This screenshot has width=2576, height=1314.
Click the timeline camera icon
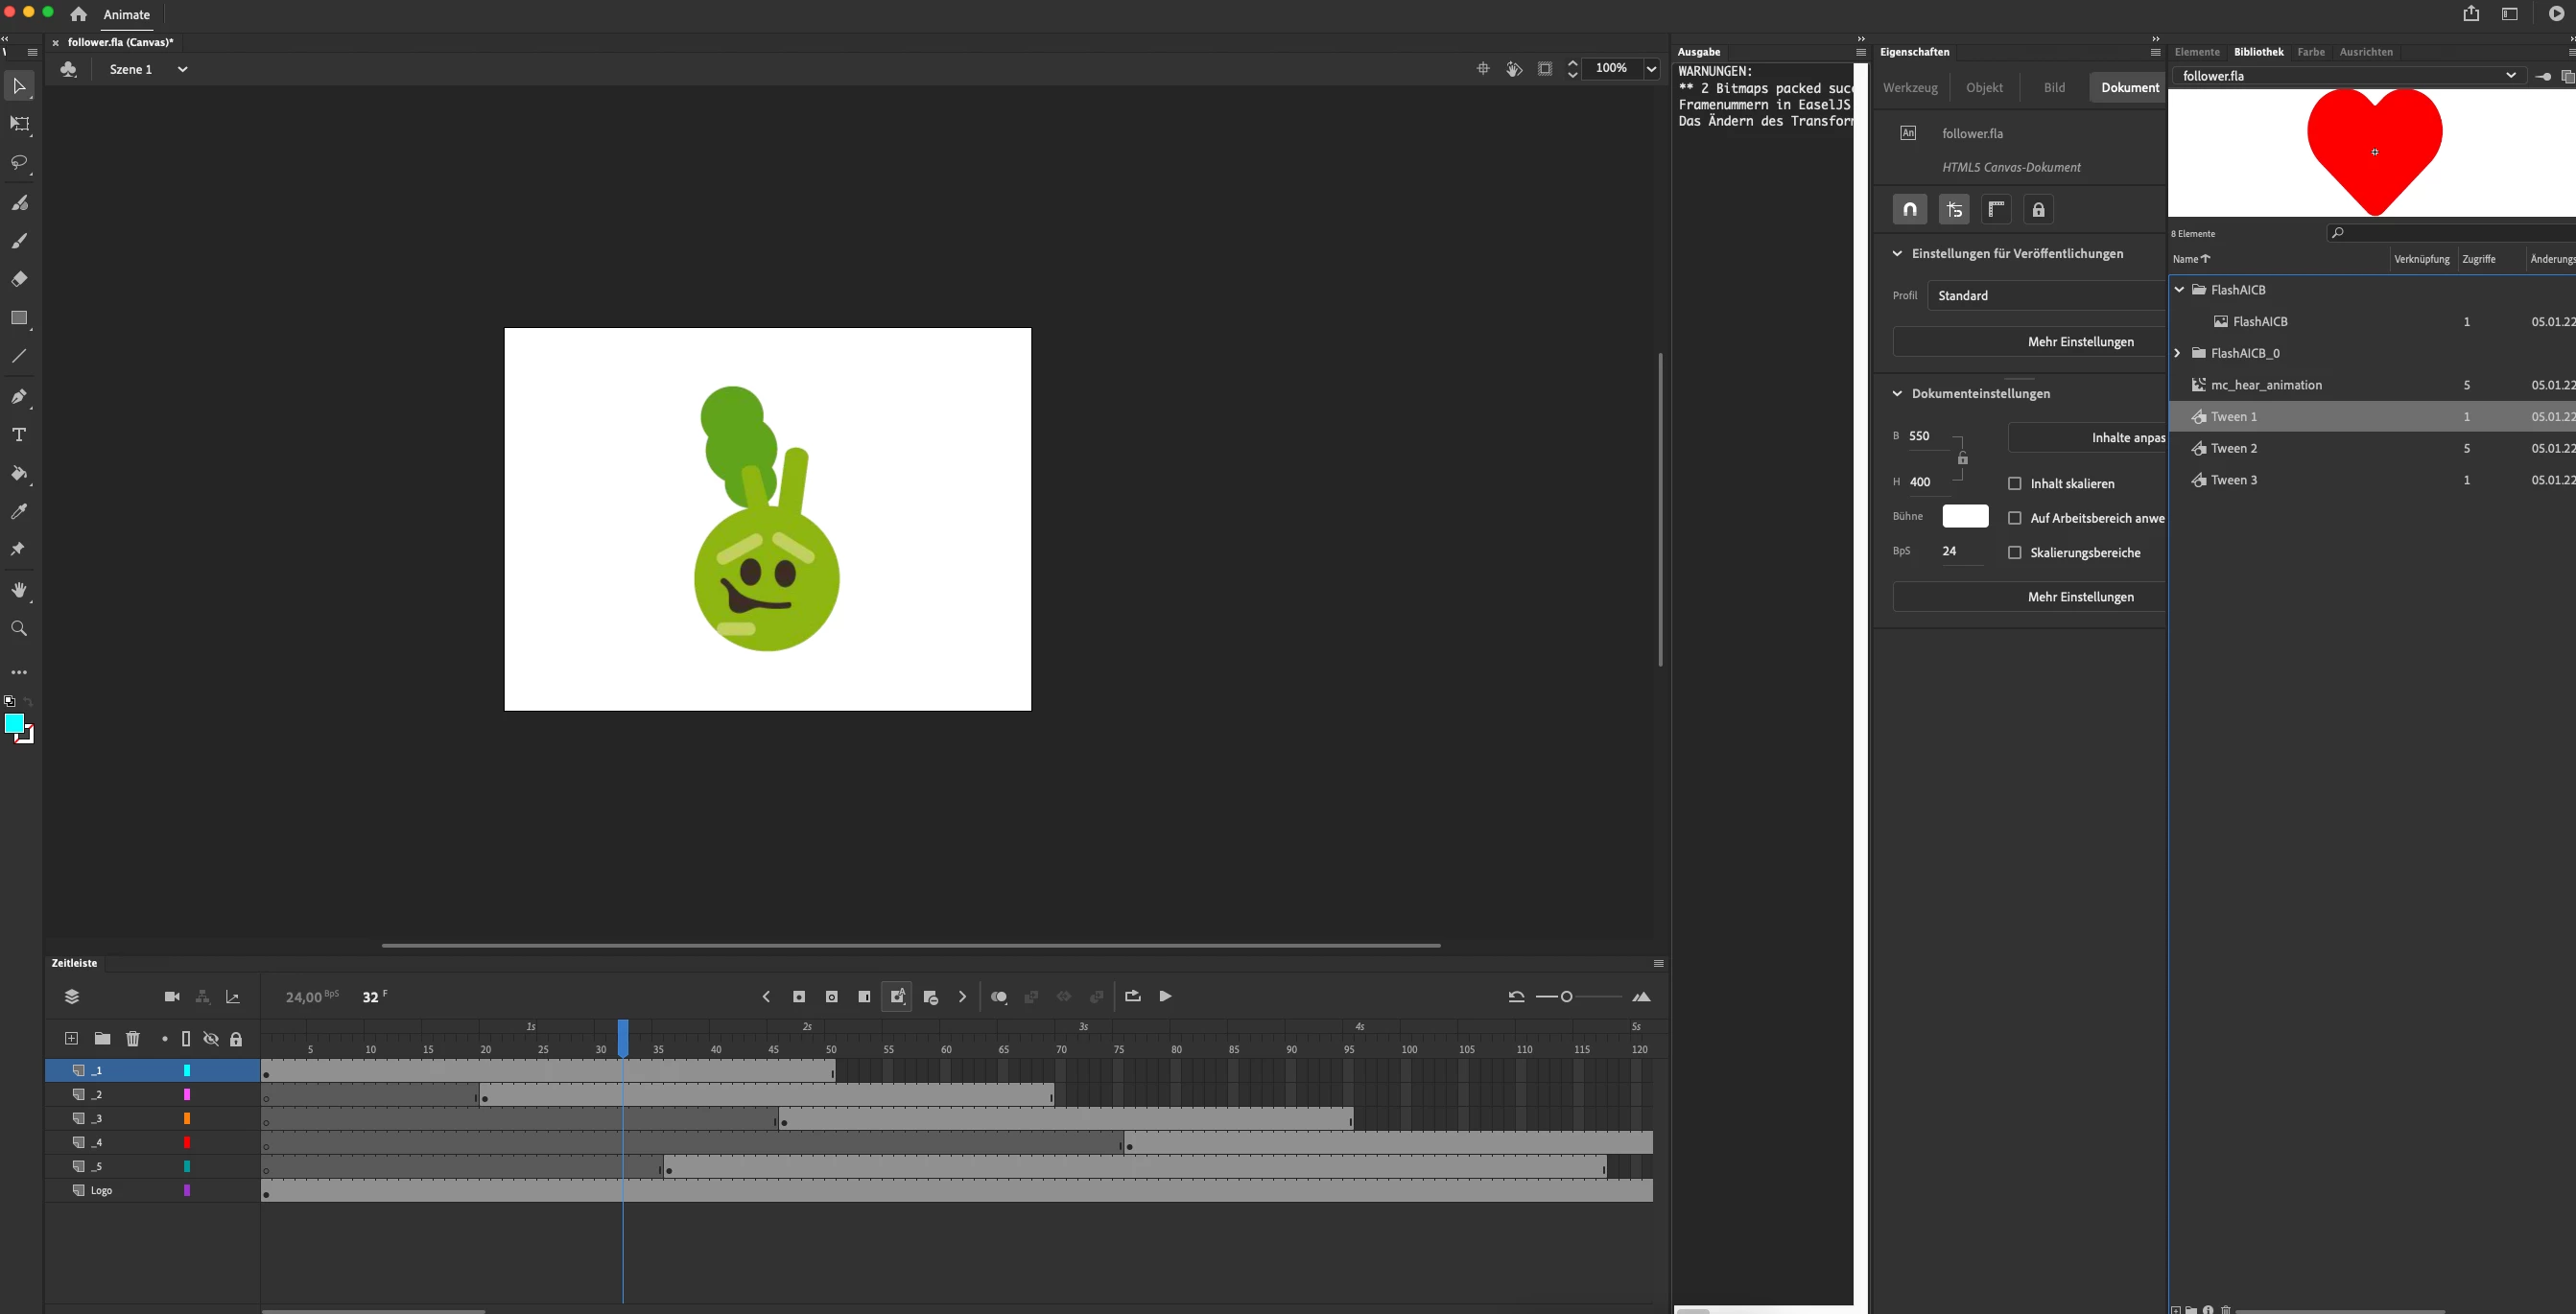[172, 997]
